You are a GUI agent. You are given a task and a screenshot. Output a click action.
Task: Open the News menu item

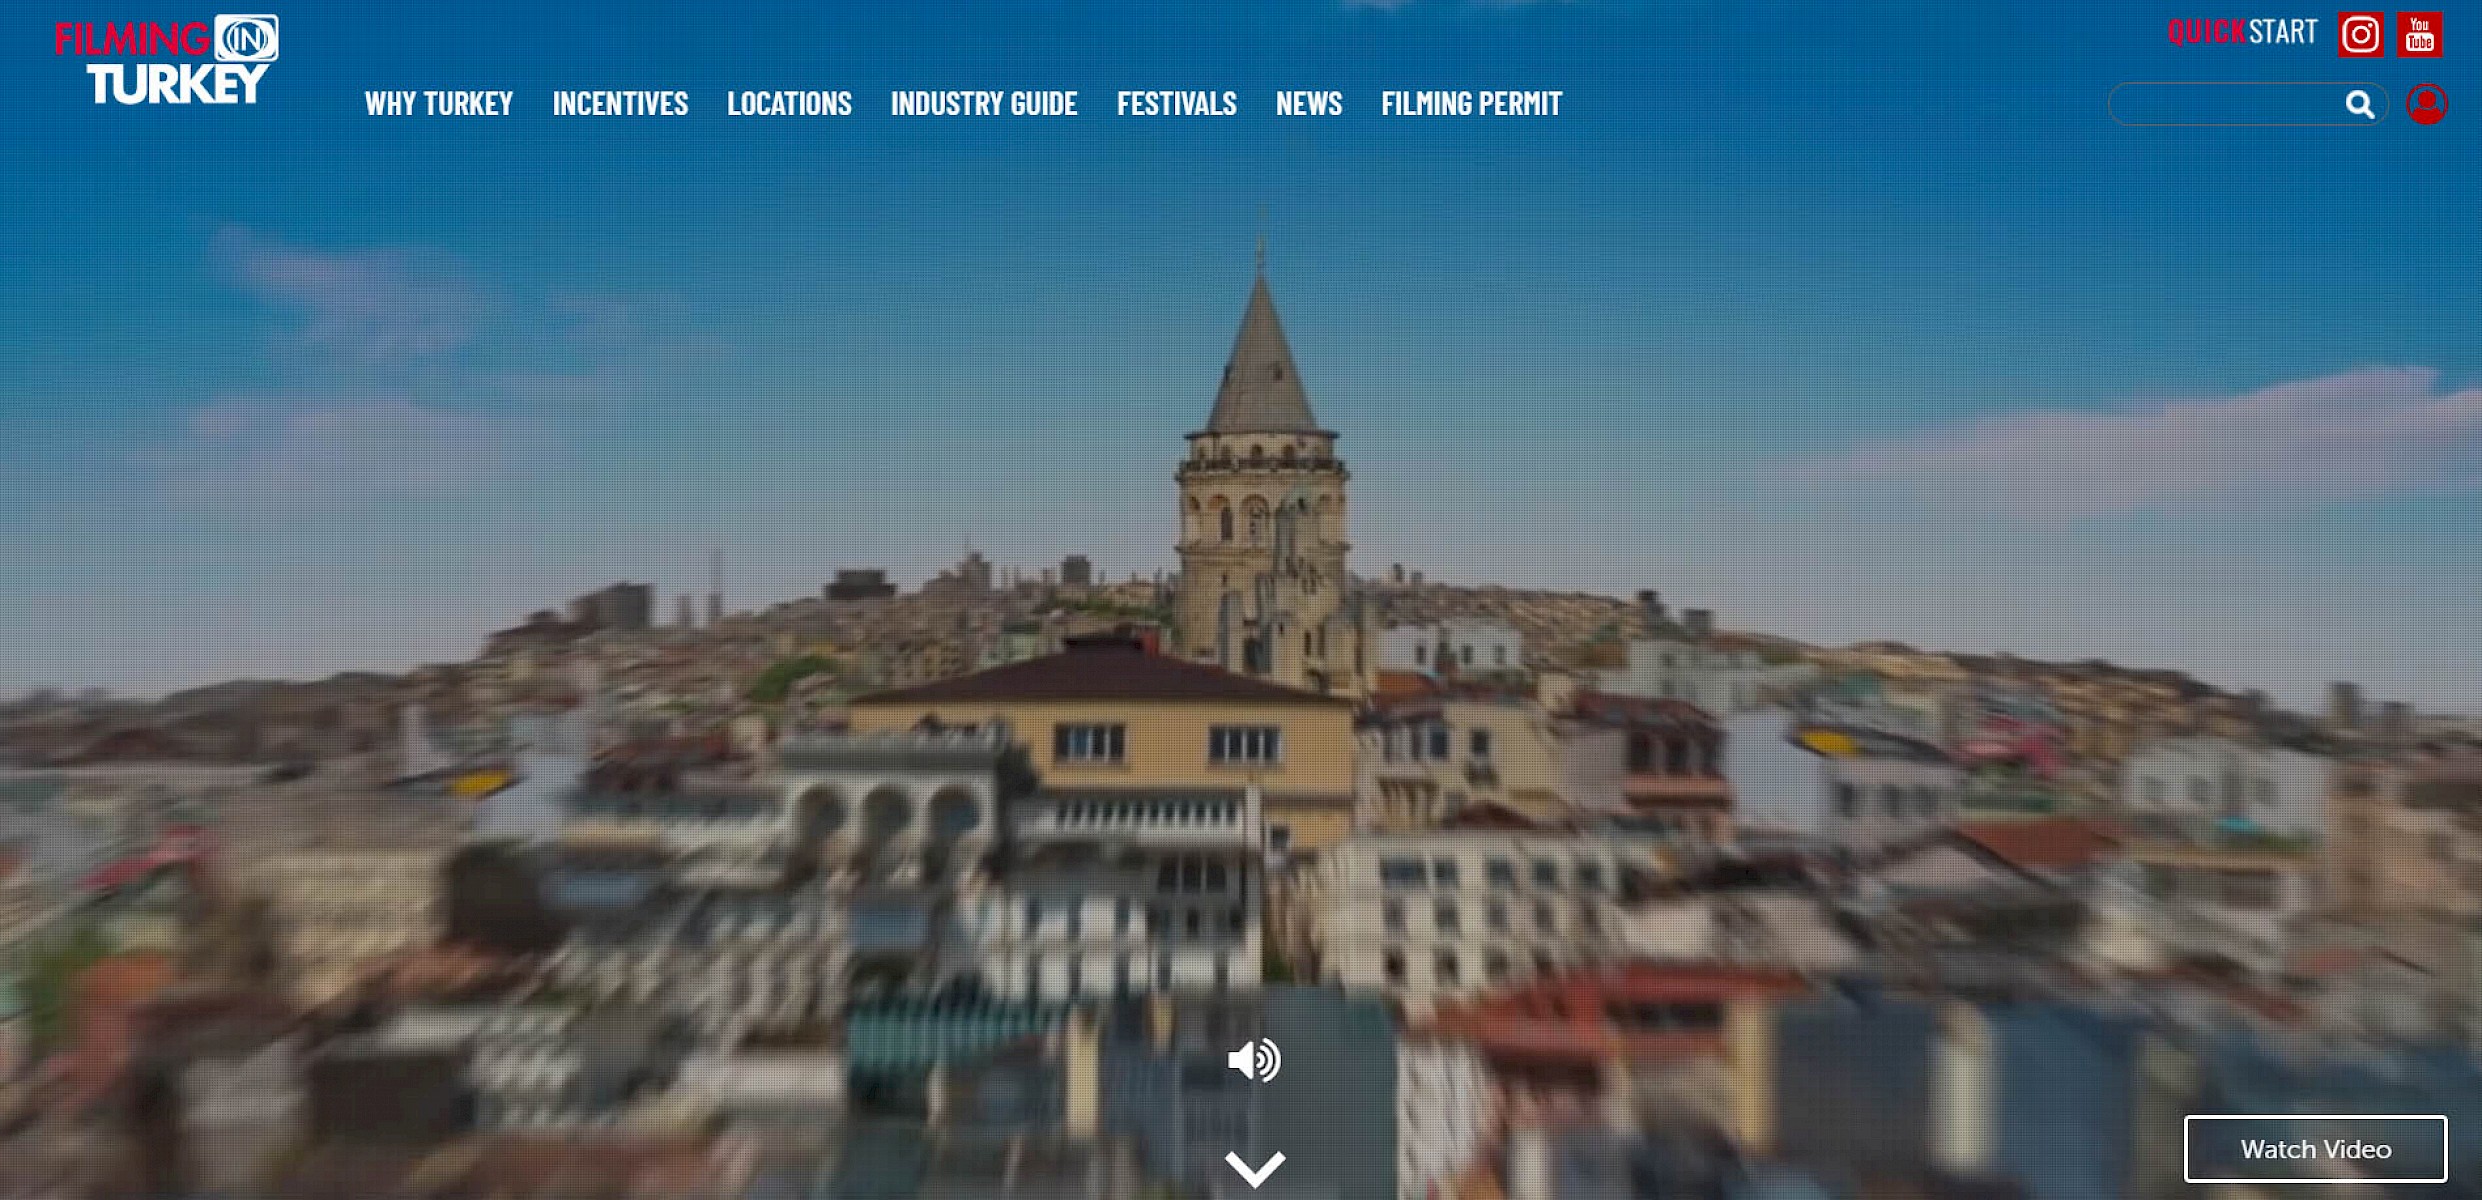[x=1308, y=104]
